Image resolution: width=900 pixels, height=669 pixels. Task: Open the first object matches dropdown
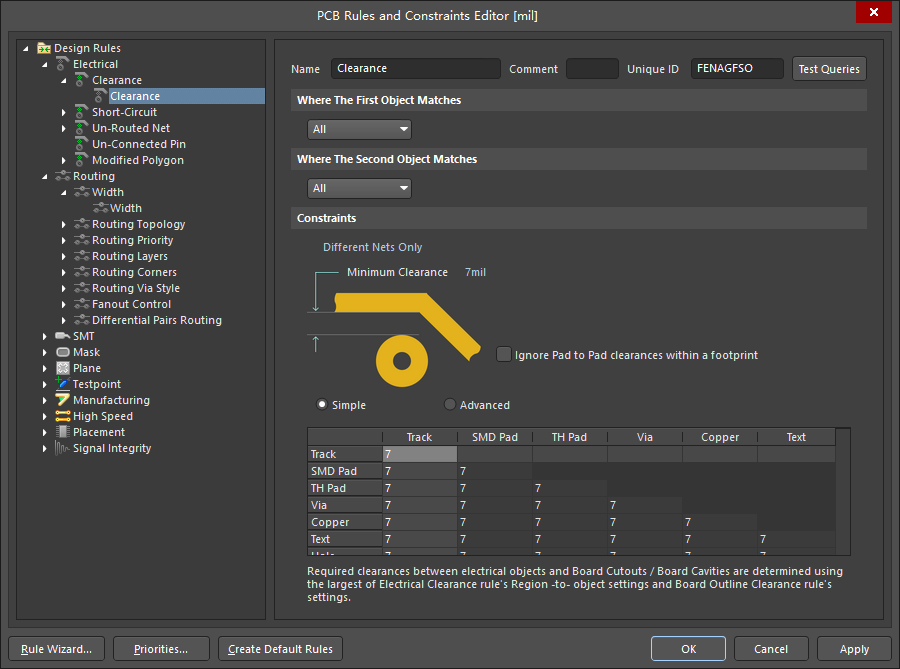(x=359, y=129)
